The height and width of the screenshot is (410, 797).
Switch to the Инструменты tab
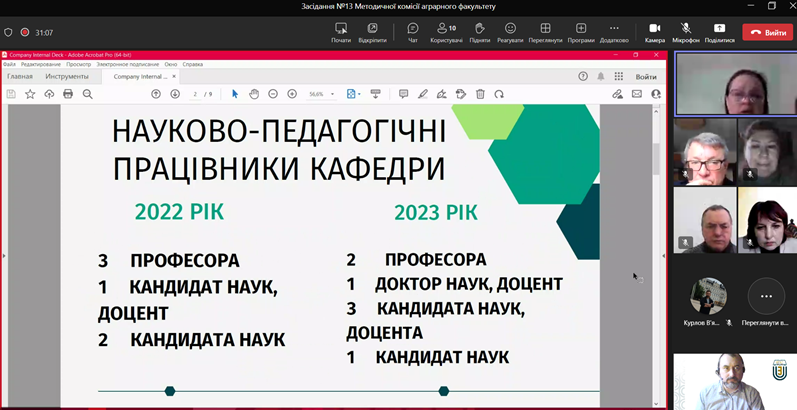pos(66,76)
